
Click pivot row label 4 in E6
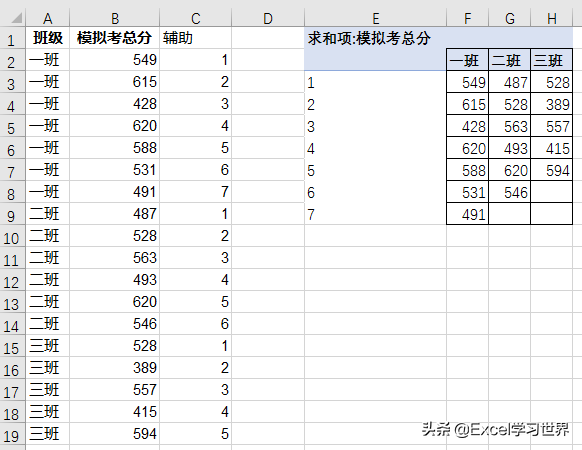click(x=375, y=149)
